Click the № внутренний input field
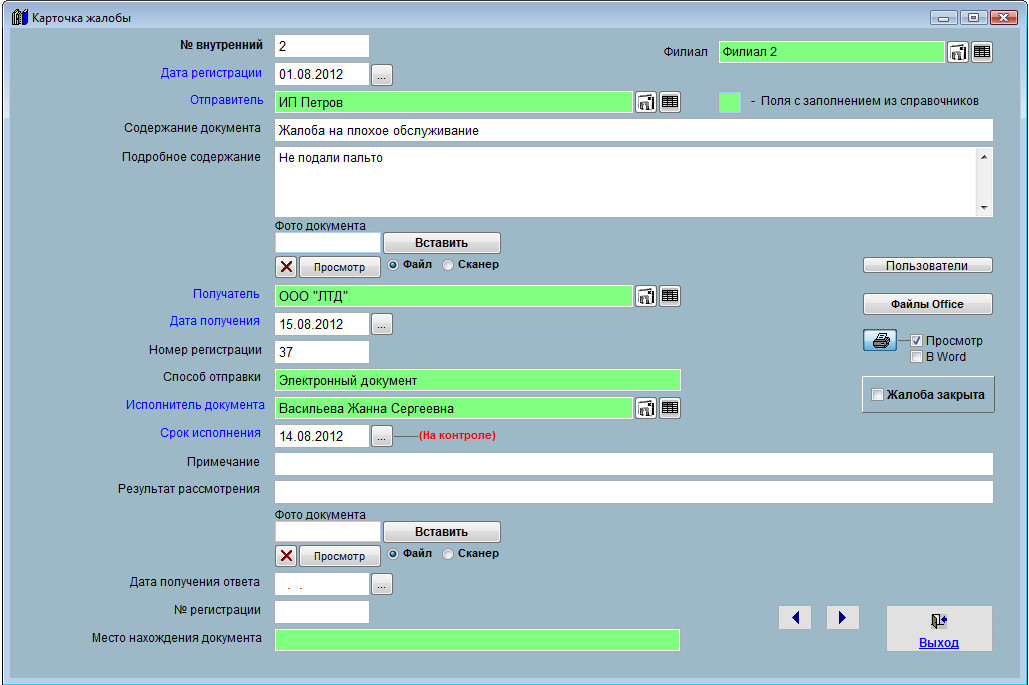This screenshot has height=685, width=1029. [322, 46]
